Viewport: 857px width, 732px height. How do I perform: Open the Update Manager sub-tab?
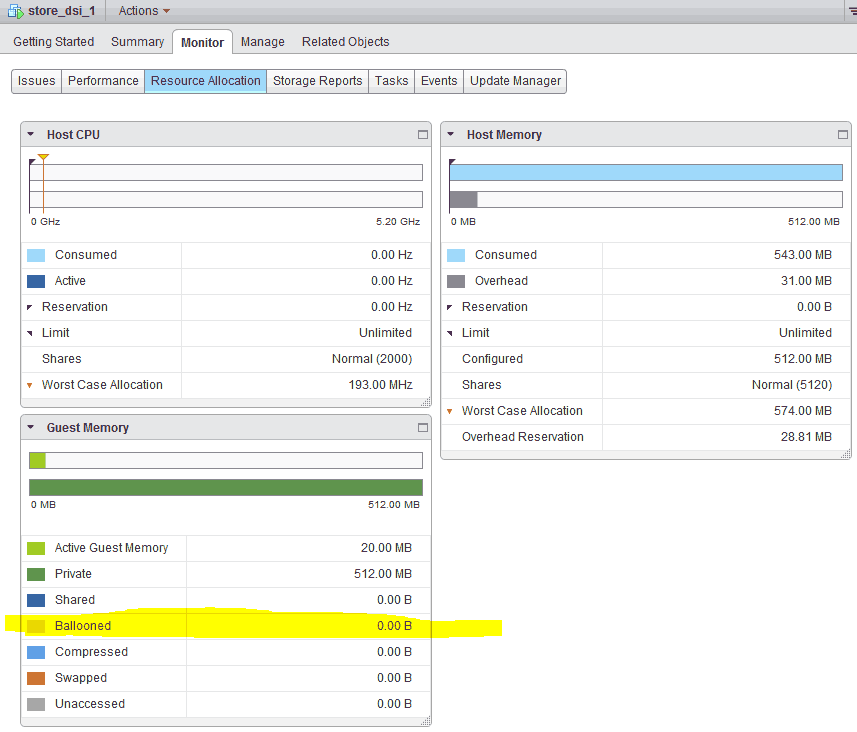pos(515,81)
